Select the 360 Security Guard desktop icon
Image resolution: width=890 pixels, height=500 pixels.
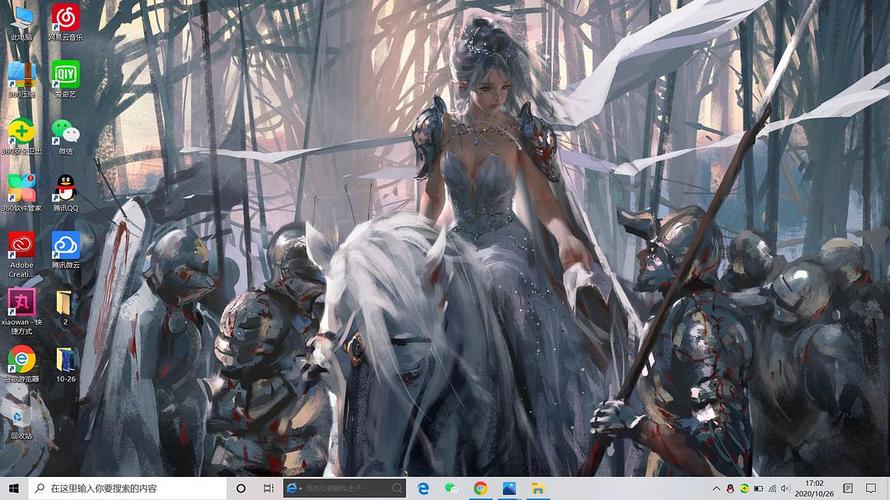[21, 131]
